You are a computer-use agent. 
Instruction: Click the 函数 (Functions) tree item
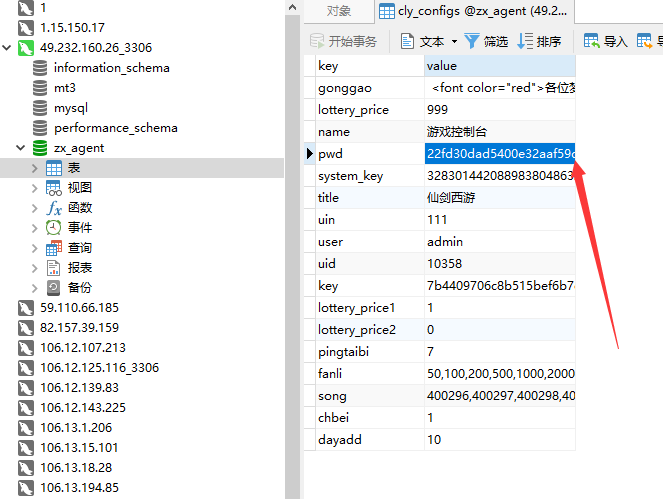(80, 208)
